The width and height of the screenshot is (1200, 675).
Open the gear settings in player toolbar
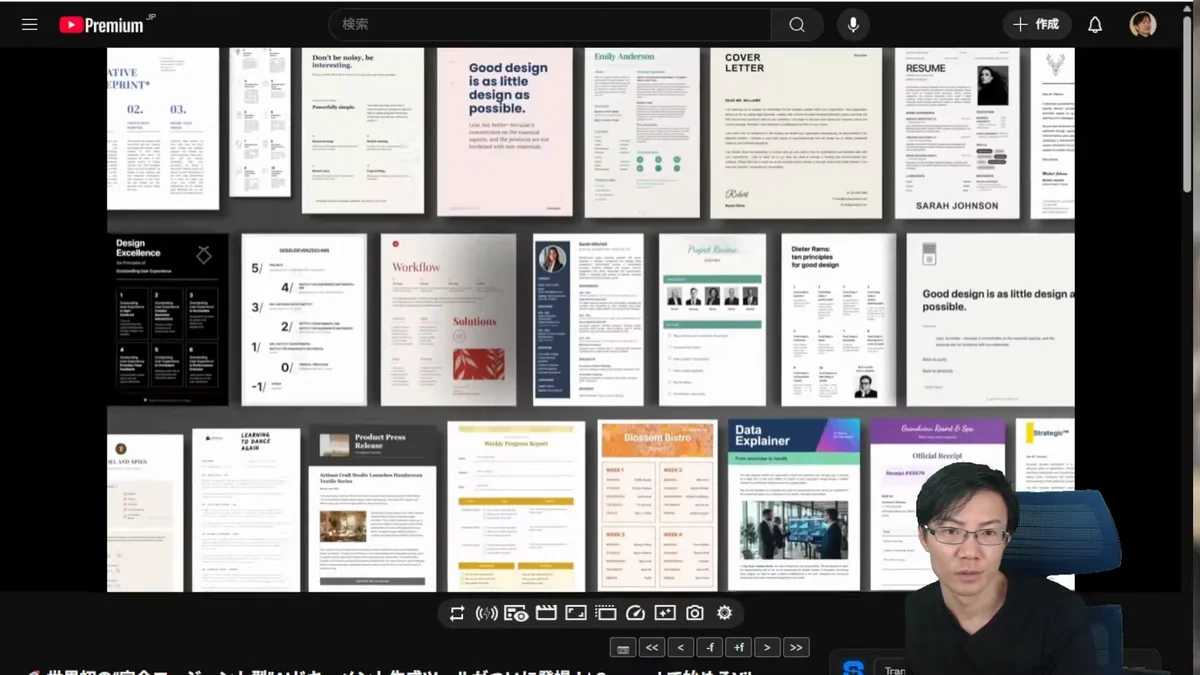pyautogui.click(x=724, y=613)
